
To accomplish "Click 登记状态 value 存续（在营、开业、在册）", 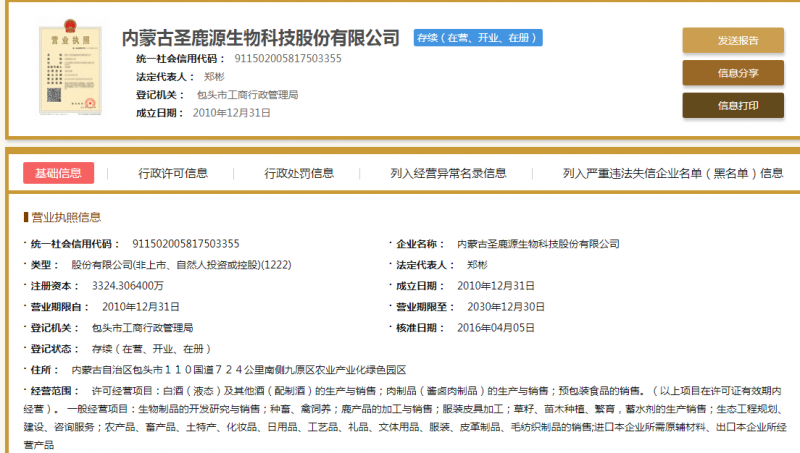I will pyautogui.click(x=152, y=349).
